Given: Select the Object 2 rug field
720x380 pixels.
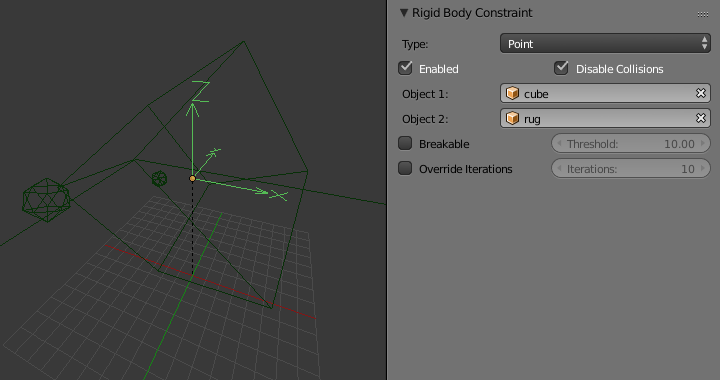Looking at the screenshot, I should [x=605, y=118].
